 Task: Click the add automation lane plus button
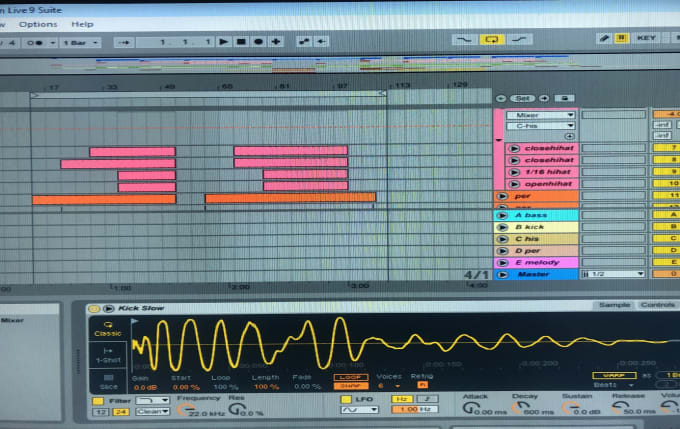point(569,136)
